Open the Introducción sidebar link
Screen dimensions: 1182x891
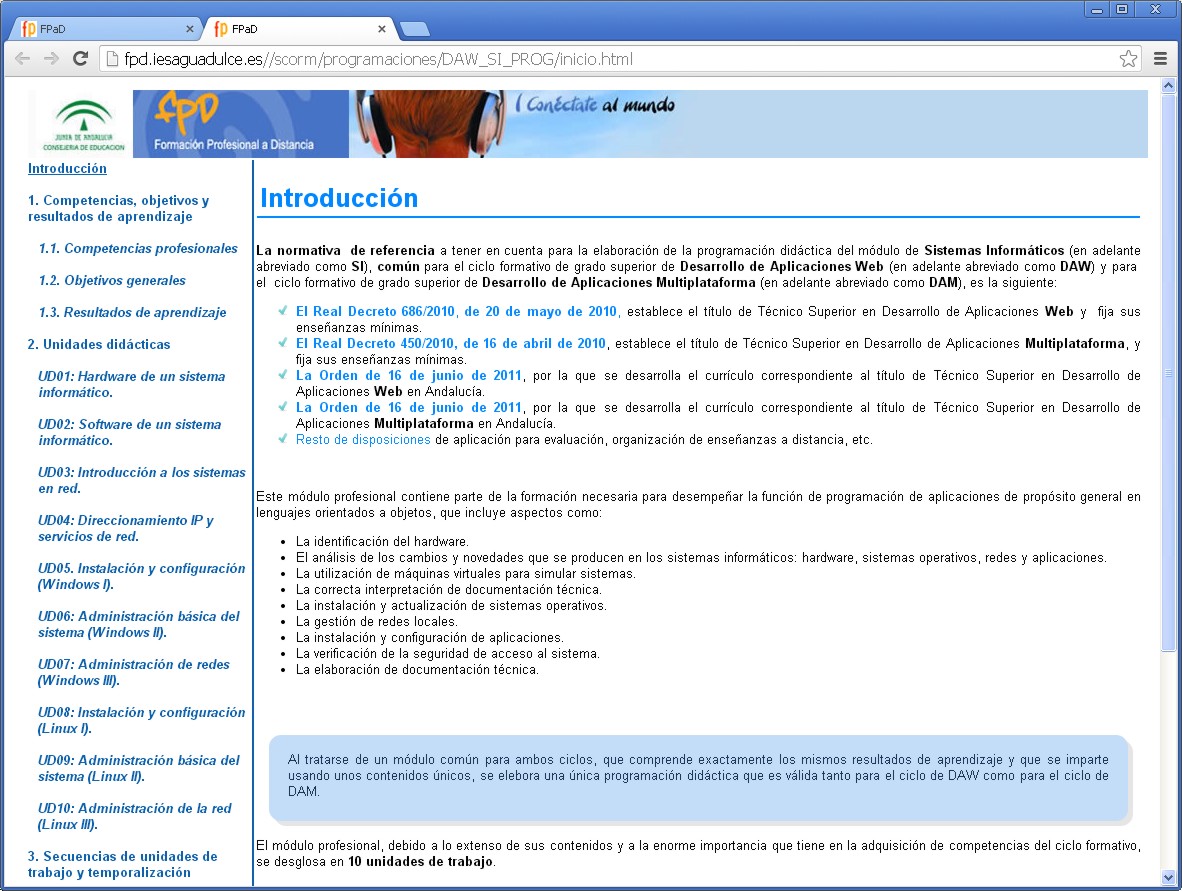pyautogui.click(x=67, y=169)
